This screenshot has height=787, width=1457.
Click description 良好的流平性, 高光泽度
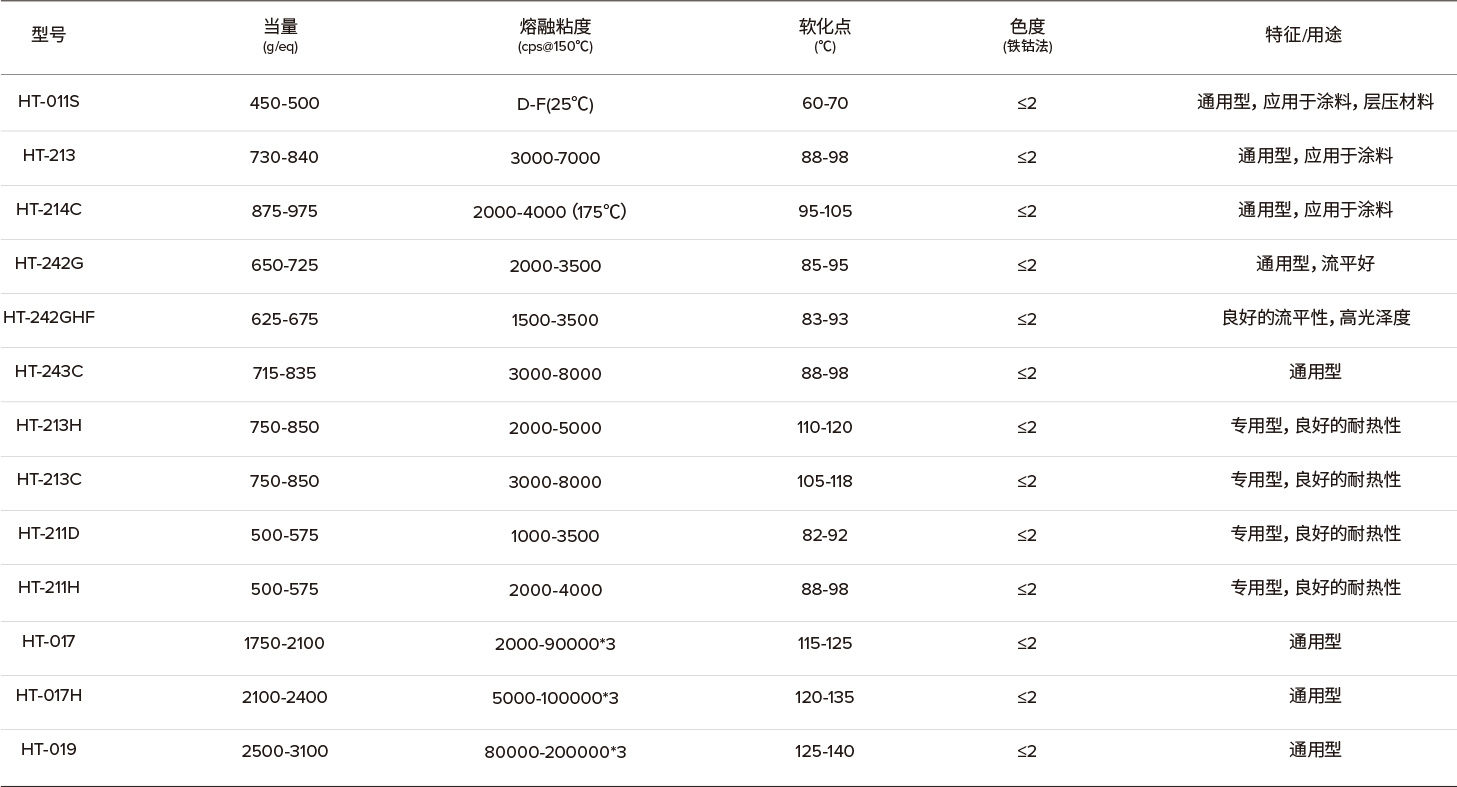coord(1315,318)
